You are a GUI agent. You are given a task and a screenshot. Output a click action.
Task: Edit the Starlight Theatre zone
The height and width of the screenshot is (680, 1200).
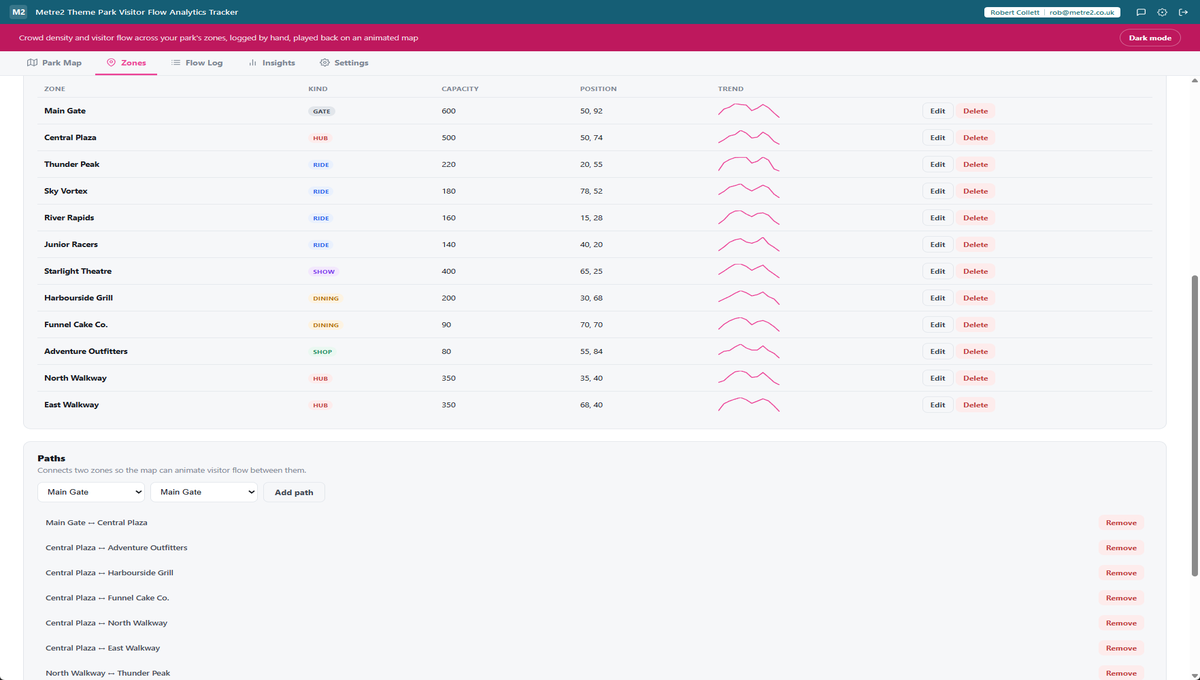(x=937, y=271)
